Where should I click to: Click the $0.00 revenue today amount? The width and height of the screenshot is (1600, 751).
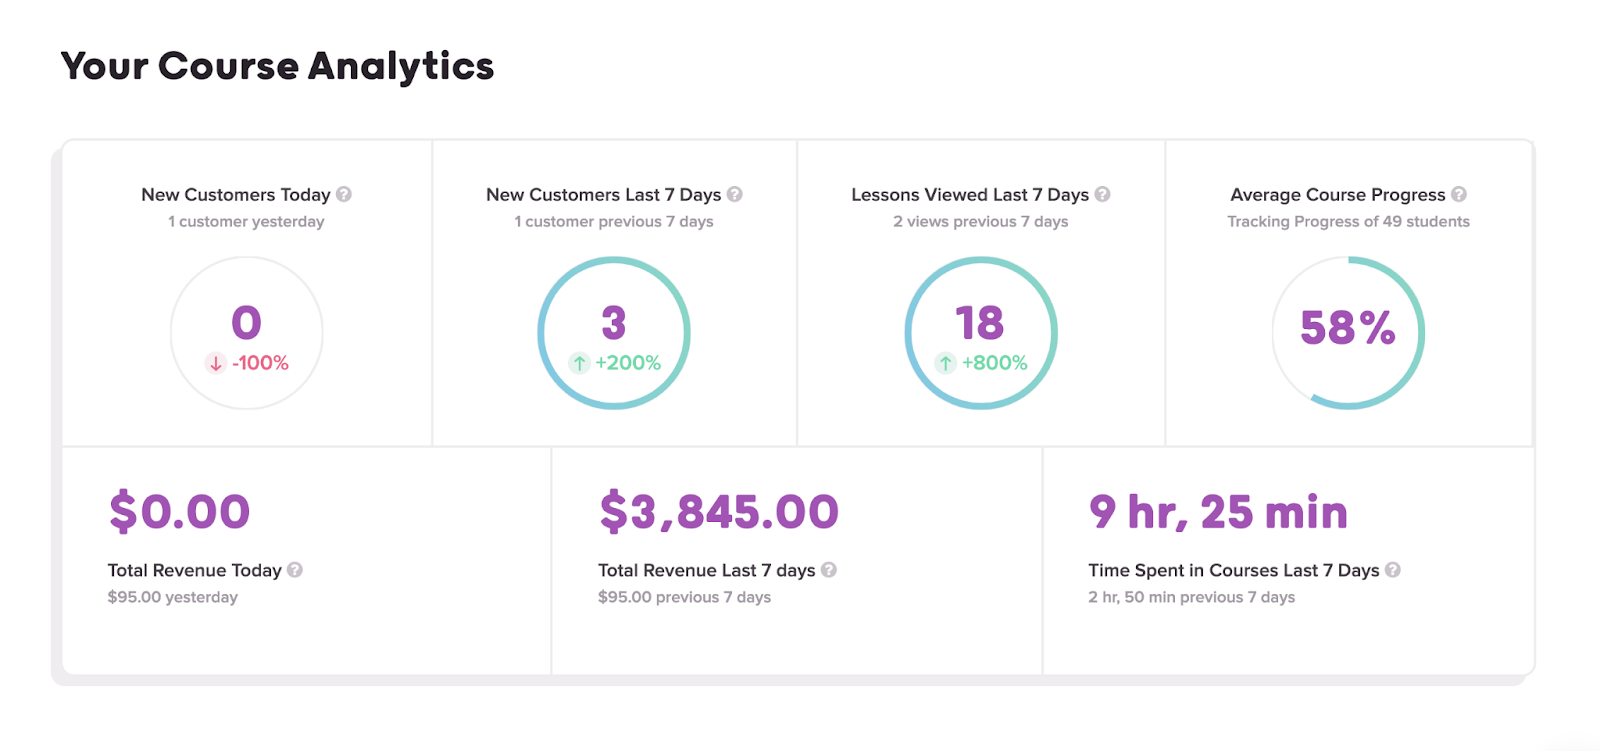tap(179, 512)
